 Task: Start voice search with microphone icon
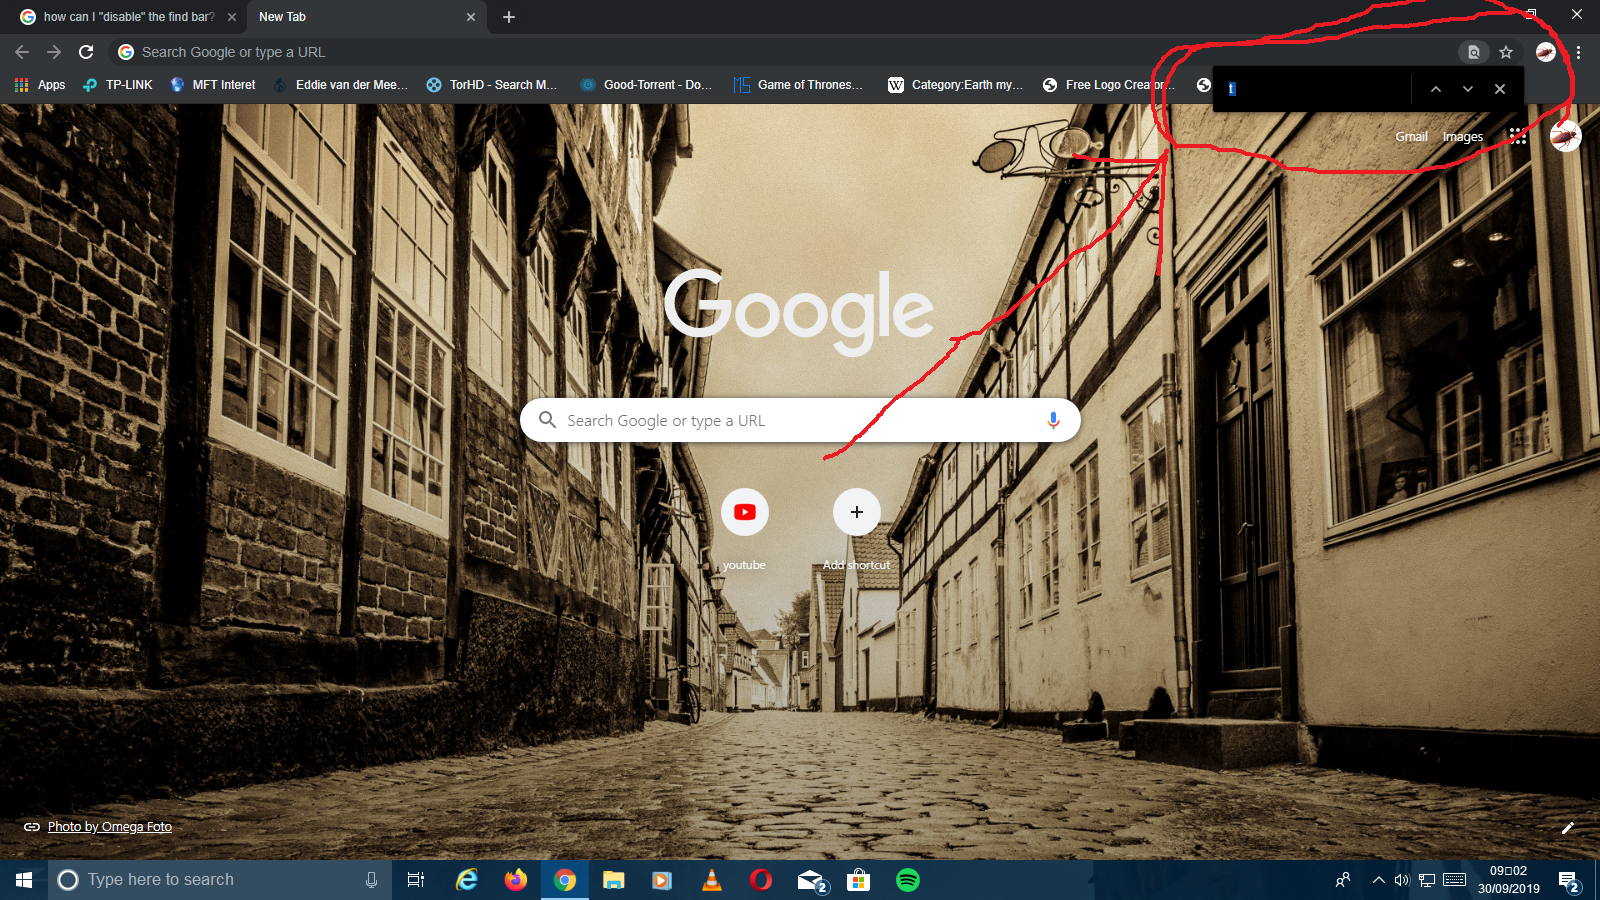pyautogui.click(x=1053, y=421)
